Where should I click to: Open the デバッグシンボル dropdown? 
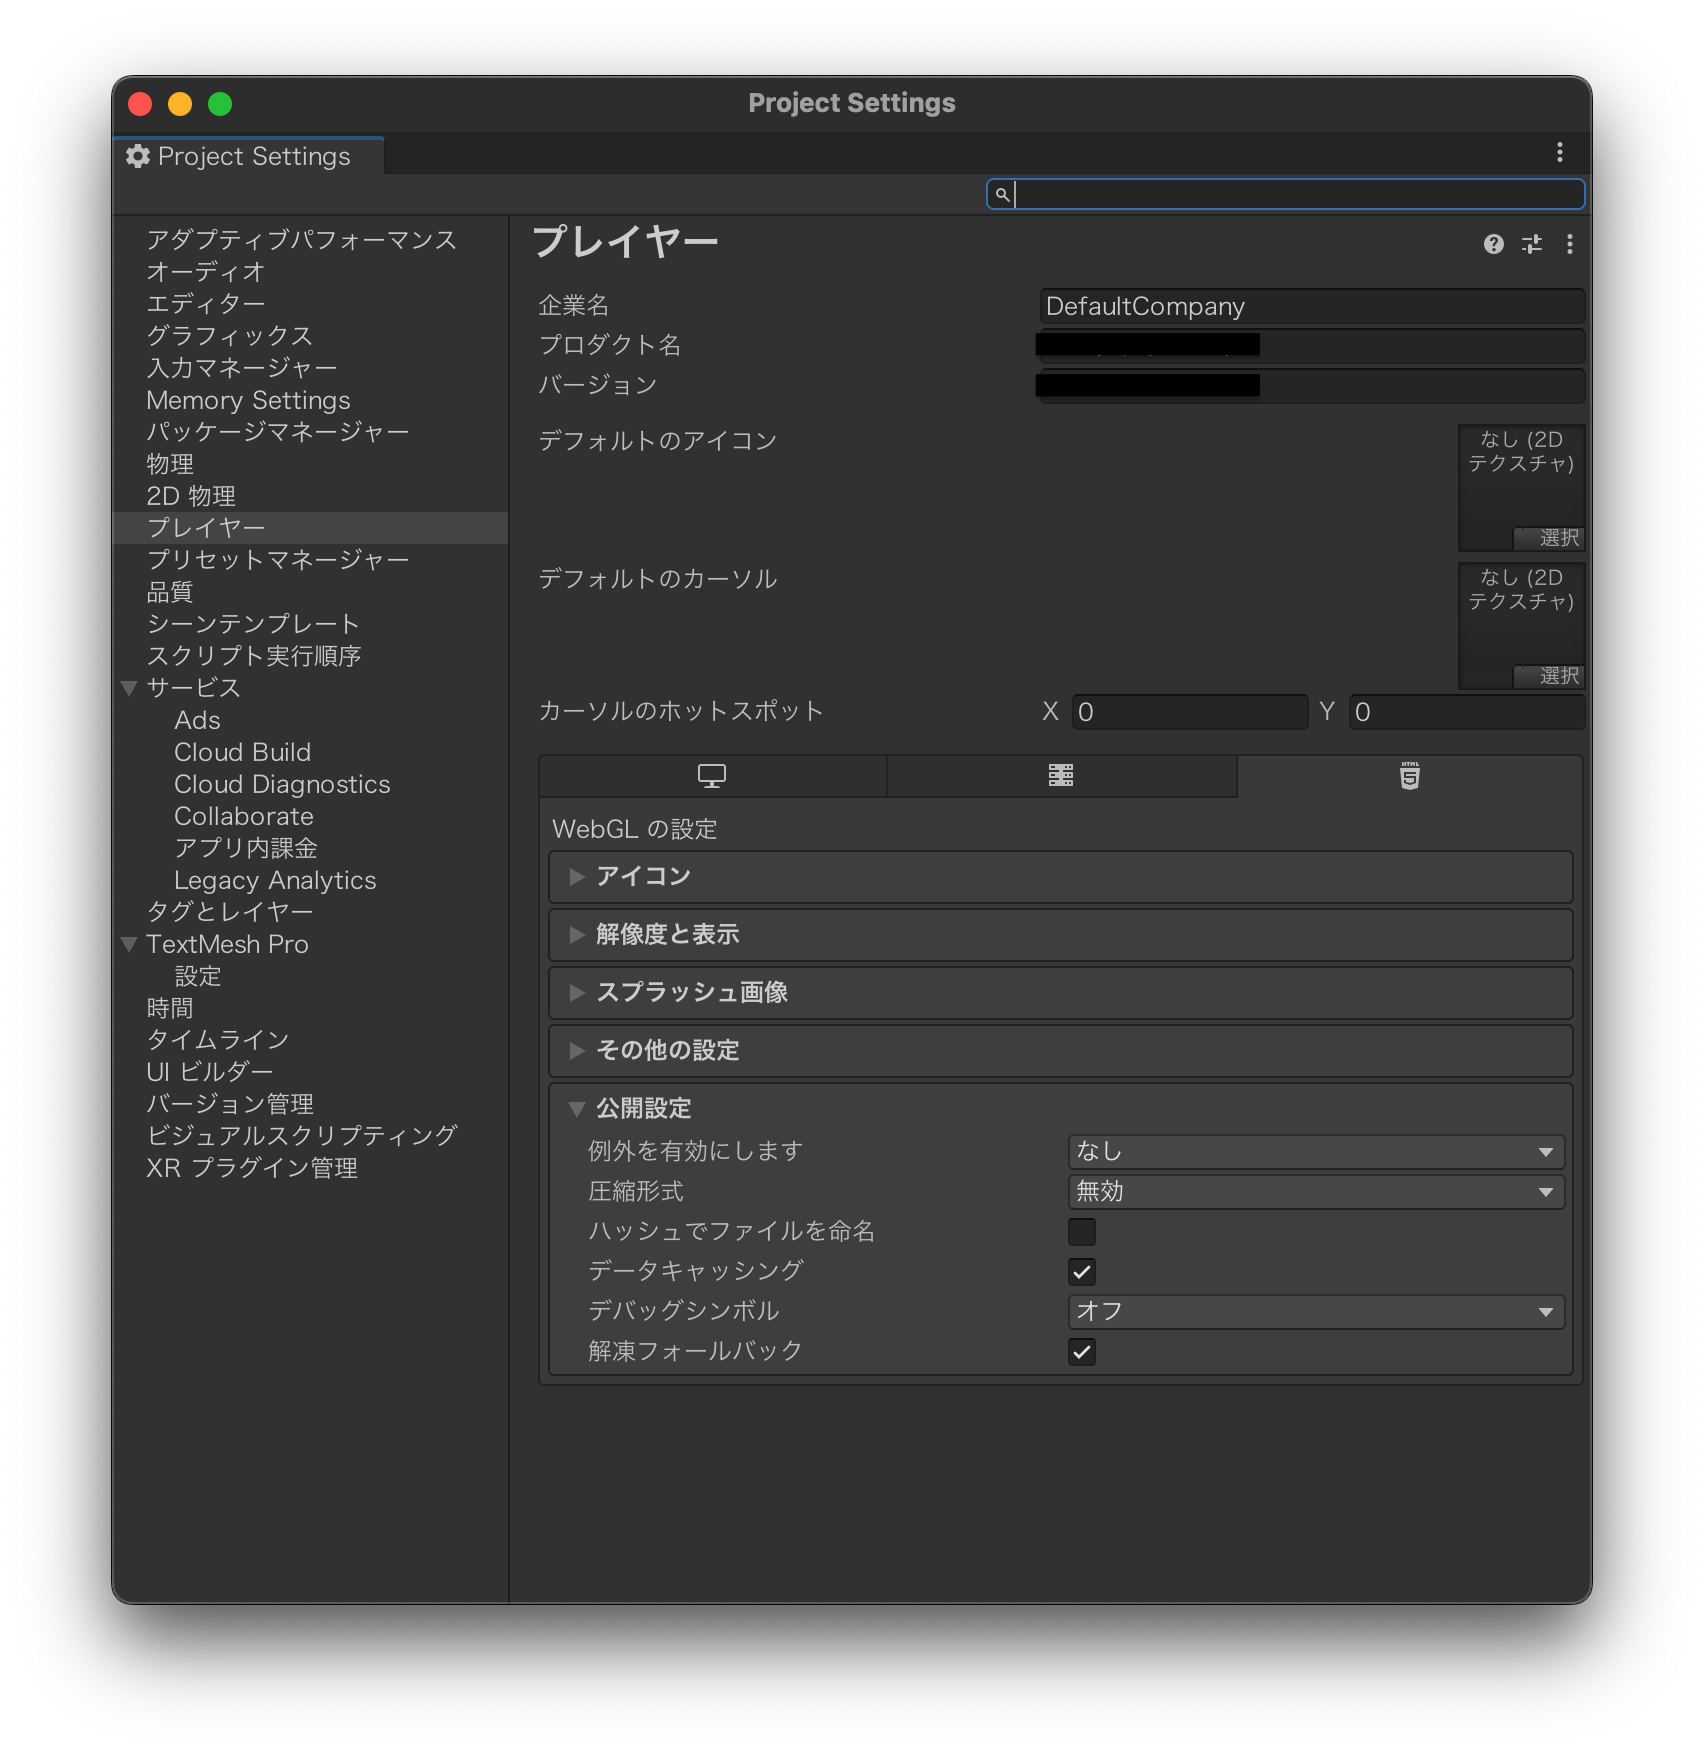click(1316, 1312)
